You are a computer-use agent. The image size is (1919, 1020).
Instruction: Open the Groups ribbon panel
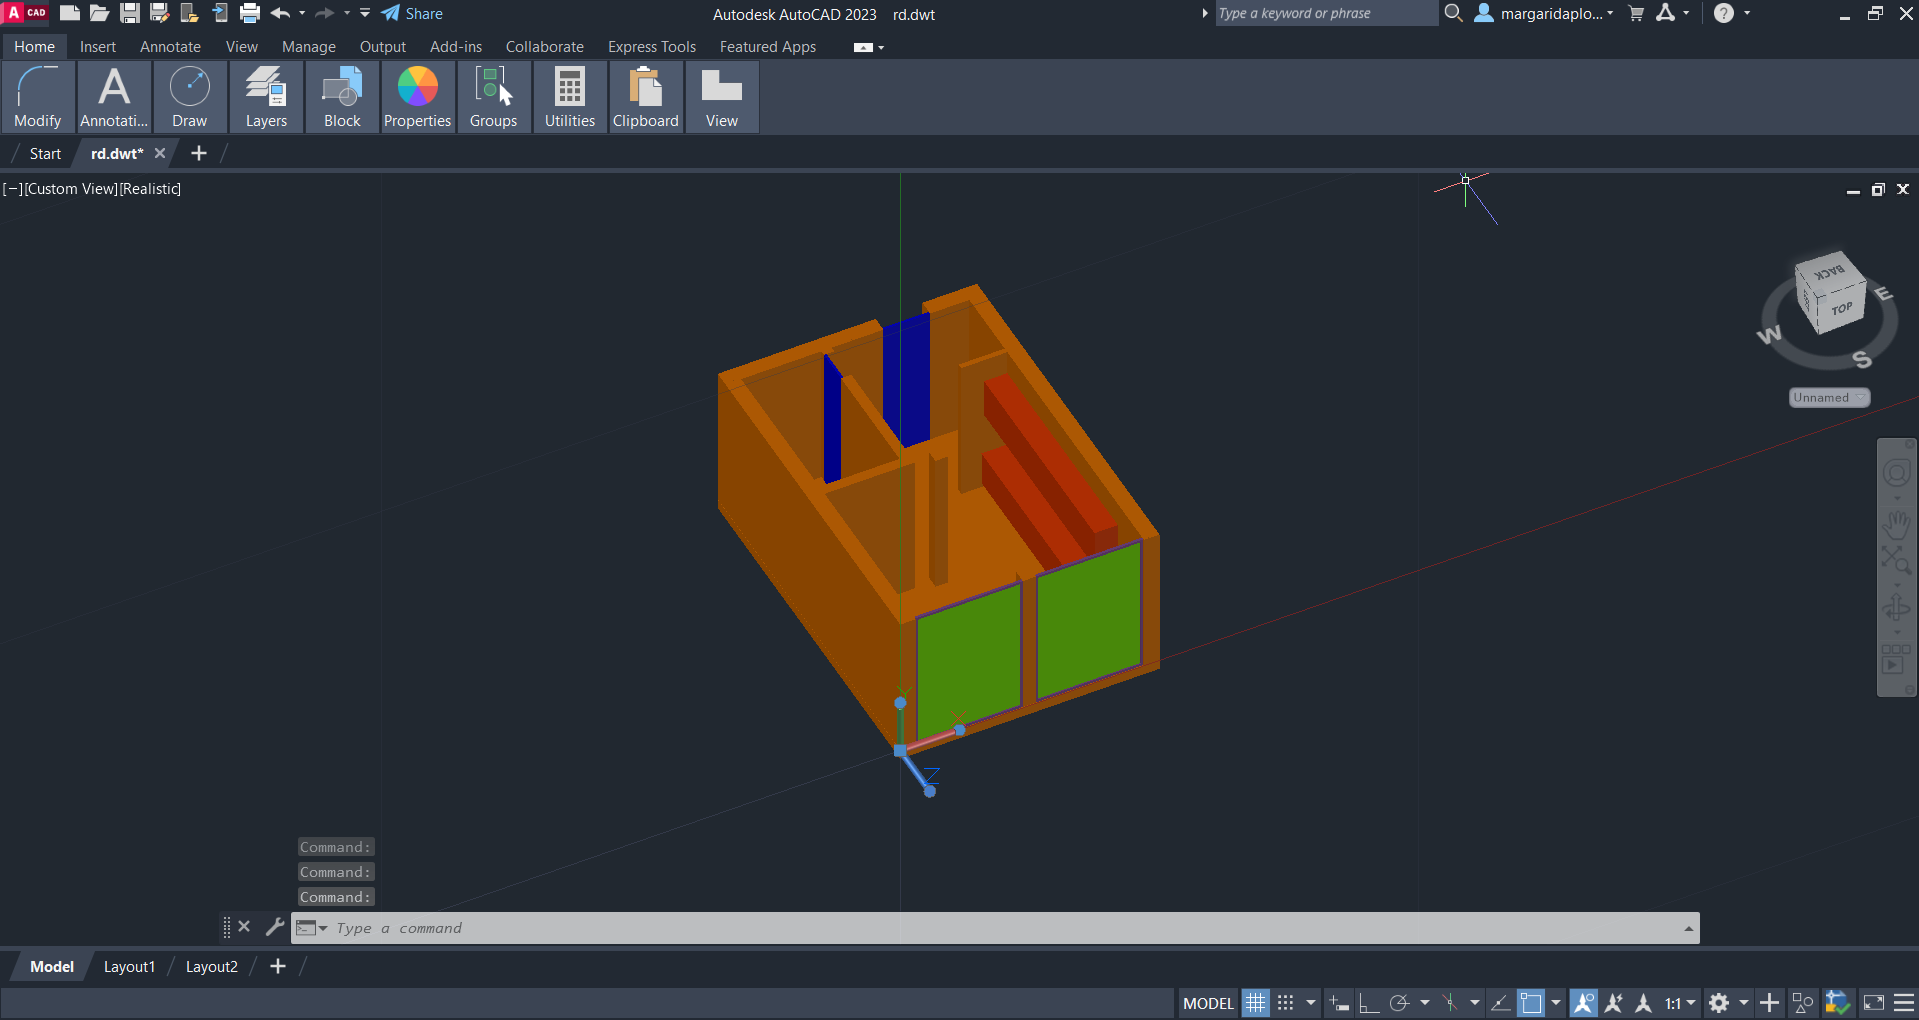[493, 97]
